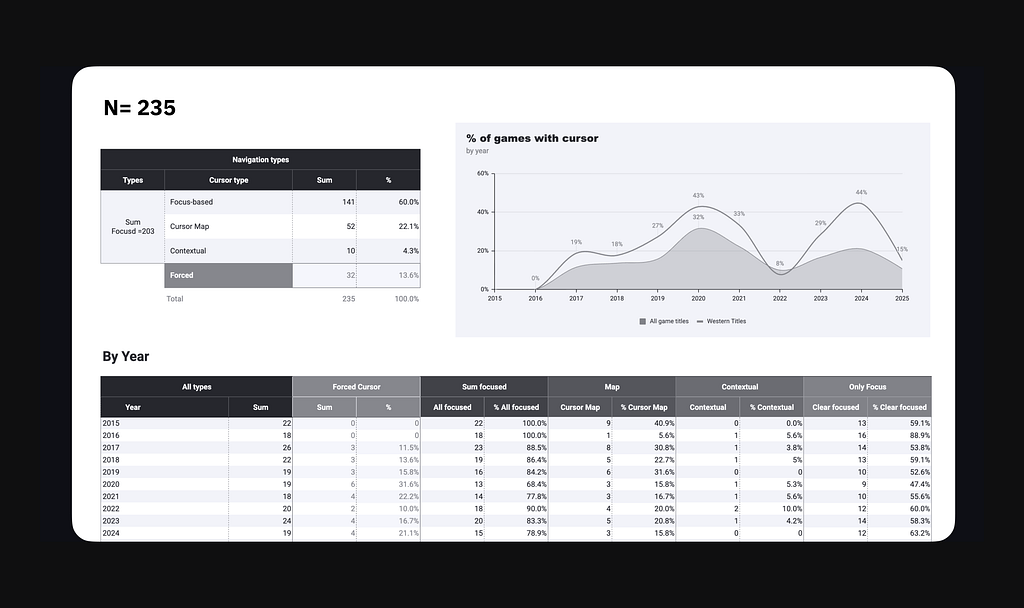This screenshot has height=608, width=1024.
Task: Click the Sum focused group header
Action: 485,387
